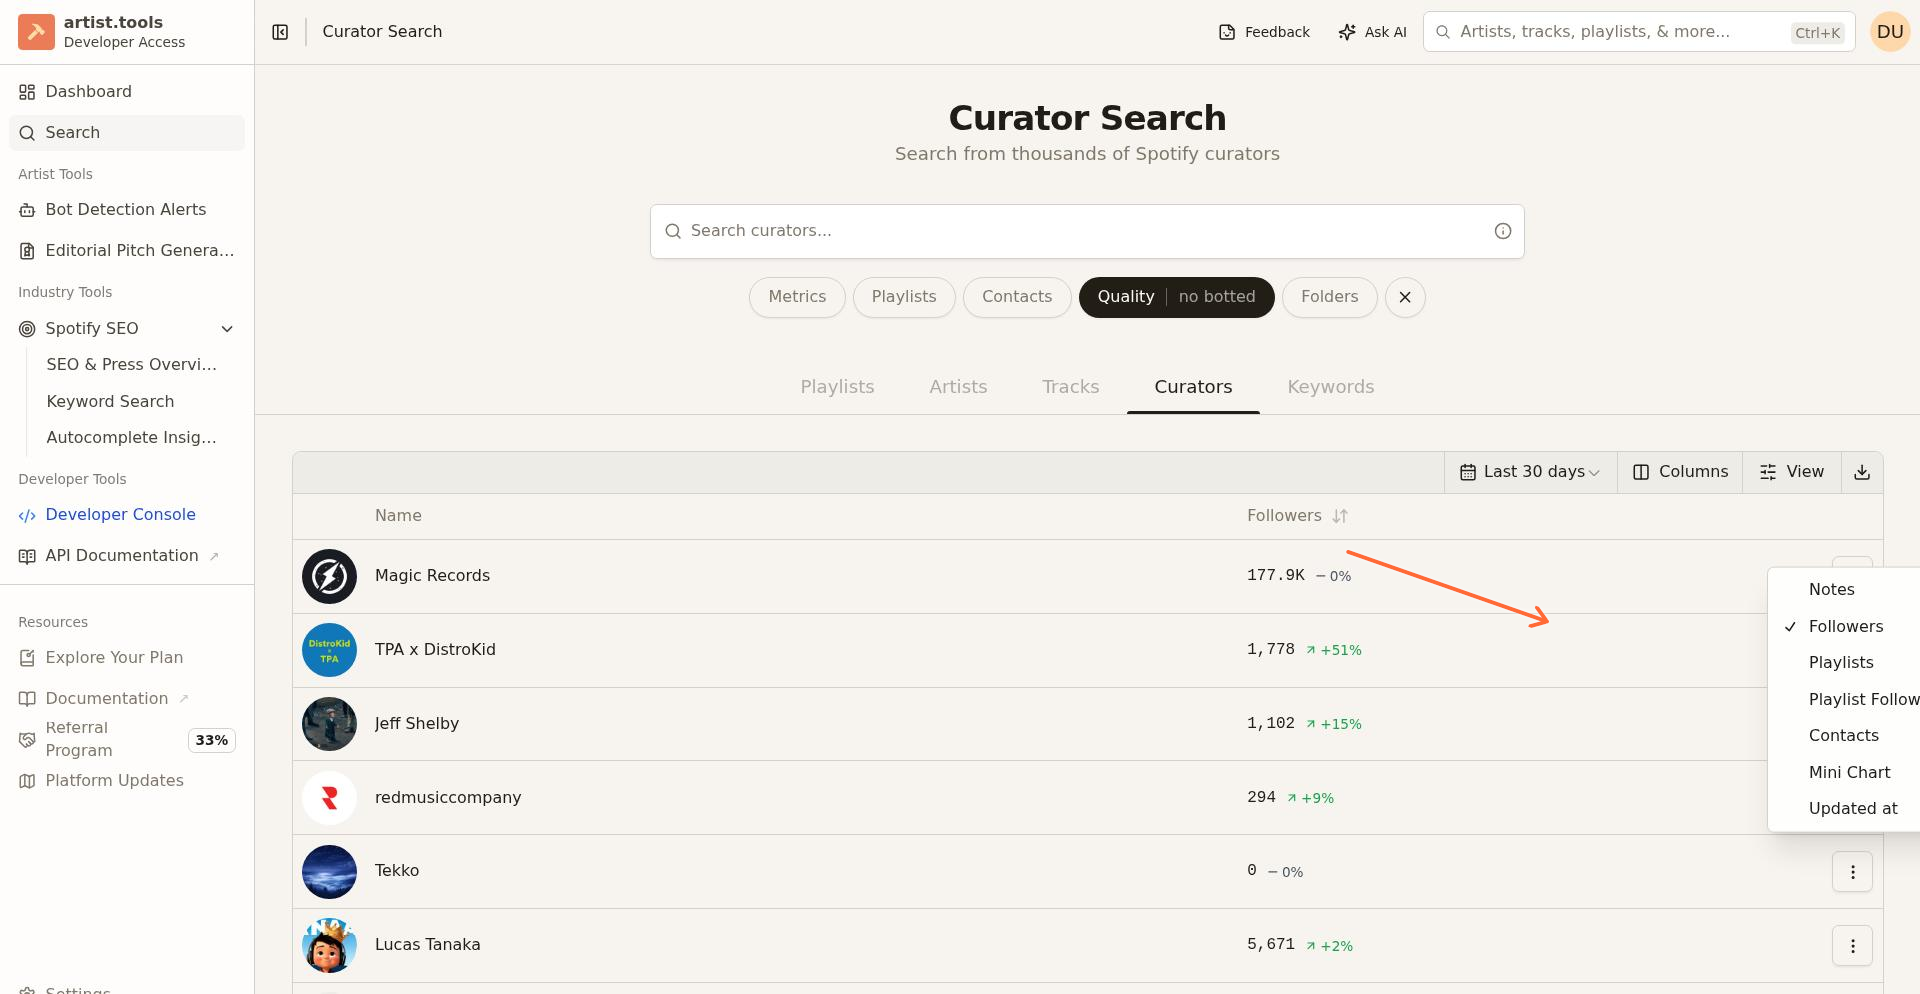The width and height of the screenshot is (1920, 994).
Task: Open the Lucas Tanaka row three-dot menu
Action: pos(1852,946)
